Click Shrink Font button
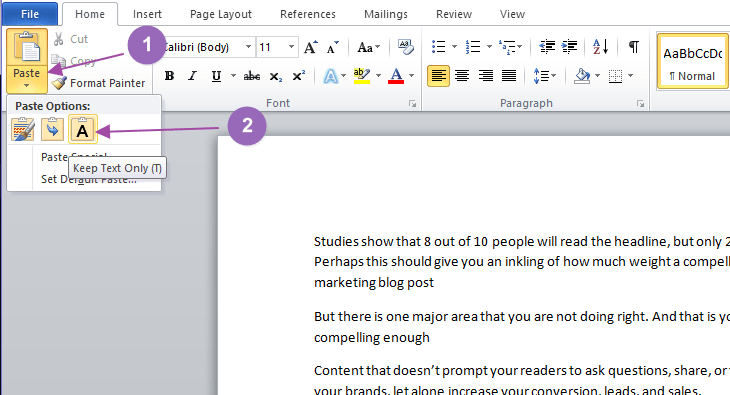Screen dimensions: 730x395 point(332,47)
